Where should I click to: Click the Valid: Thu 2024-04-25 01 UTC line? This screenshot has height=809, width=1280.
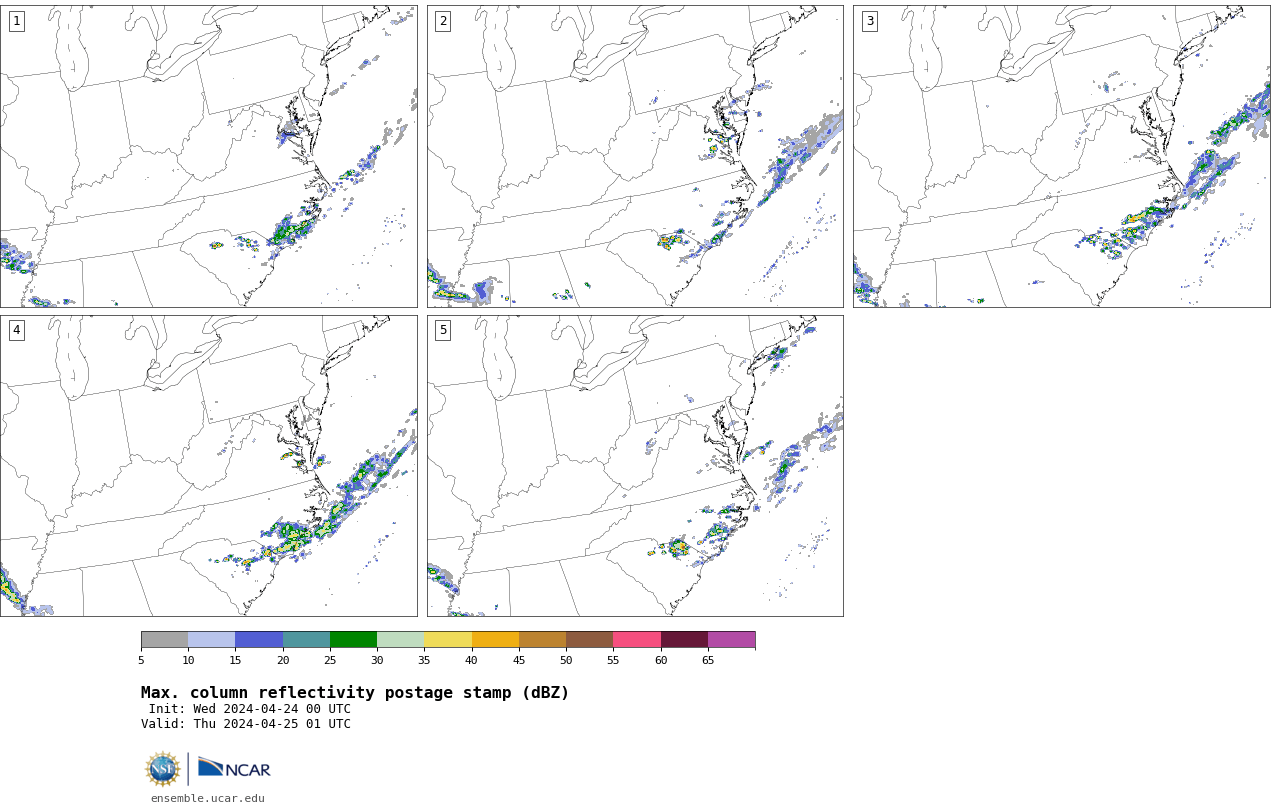(x=246, y=724)
